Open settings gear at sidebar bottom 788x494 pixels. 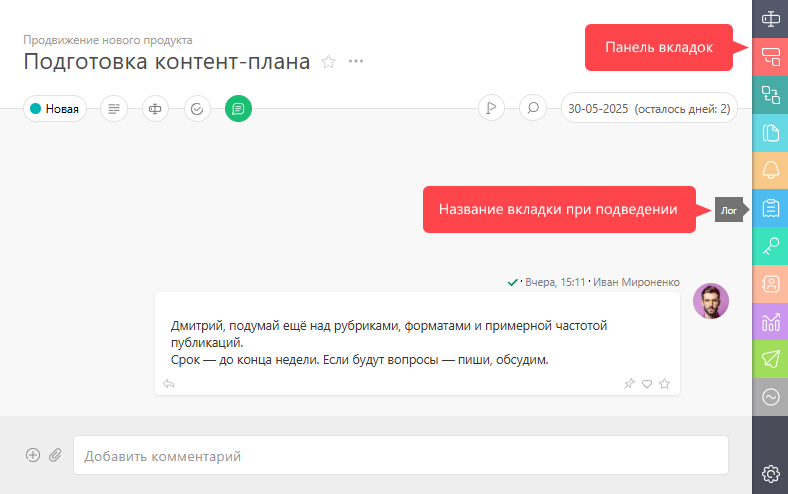click(770, 473)
